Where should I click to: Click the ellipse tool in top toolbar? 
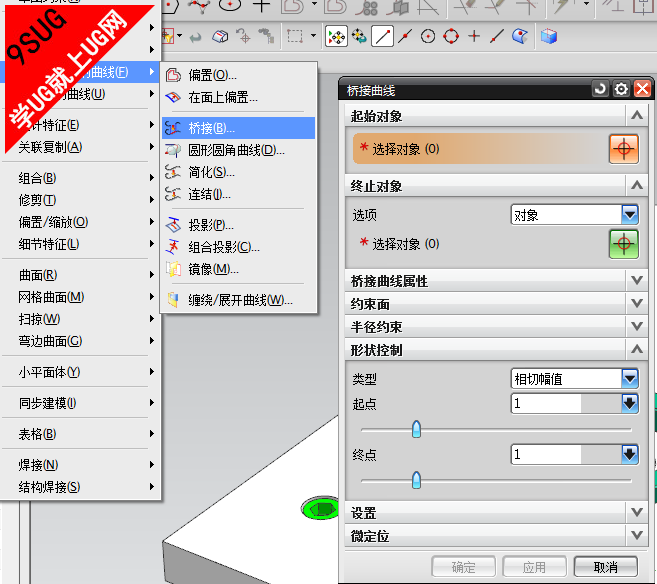click(230, 5)
